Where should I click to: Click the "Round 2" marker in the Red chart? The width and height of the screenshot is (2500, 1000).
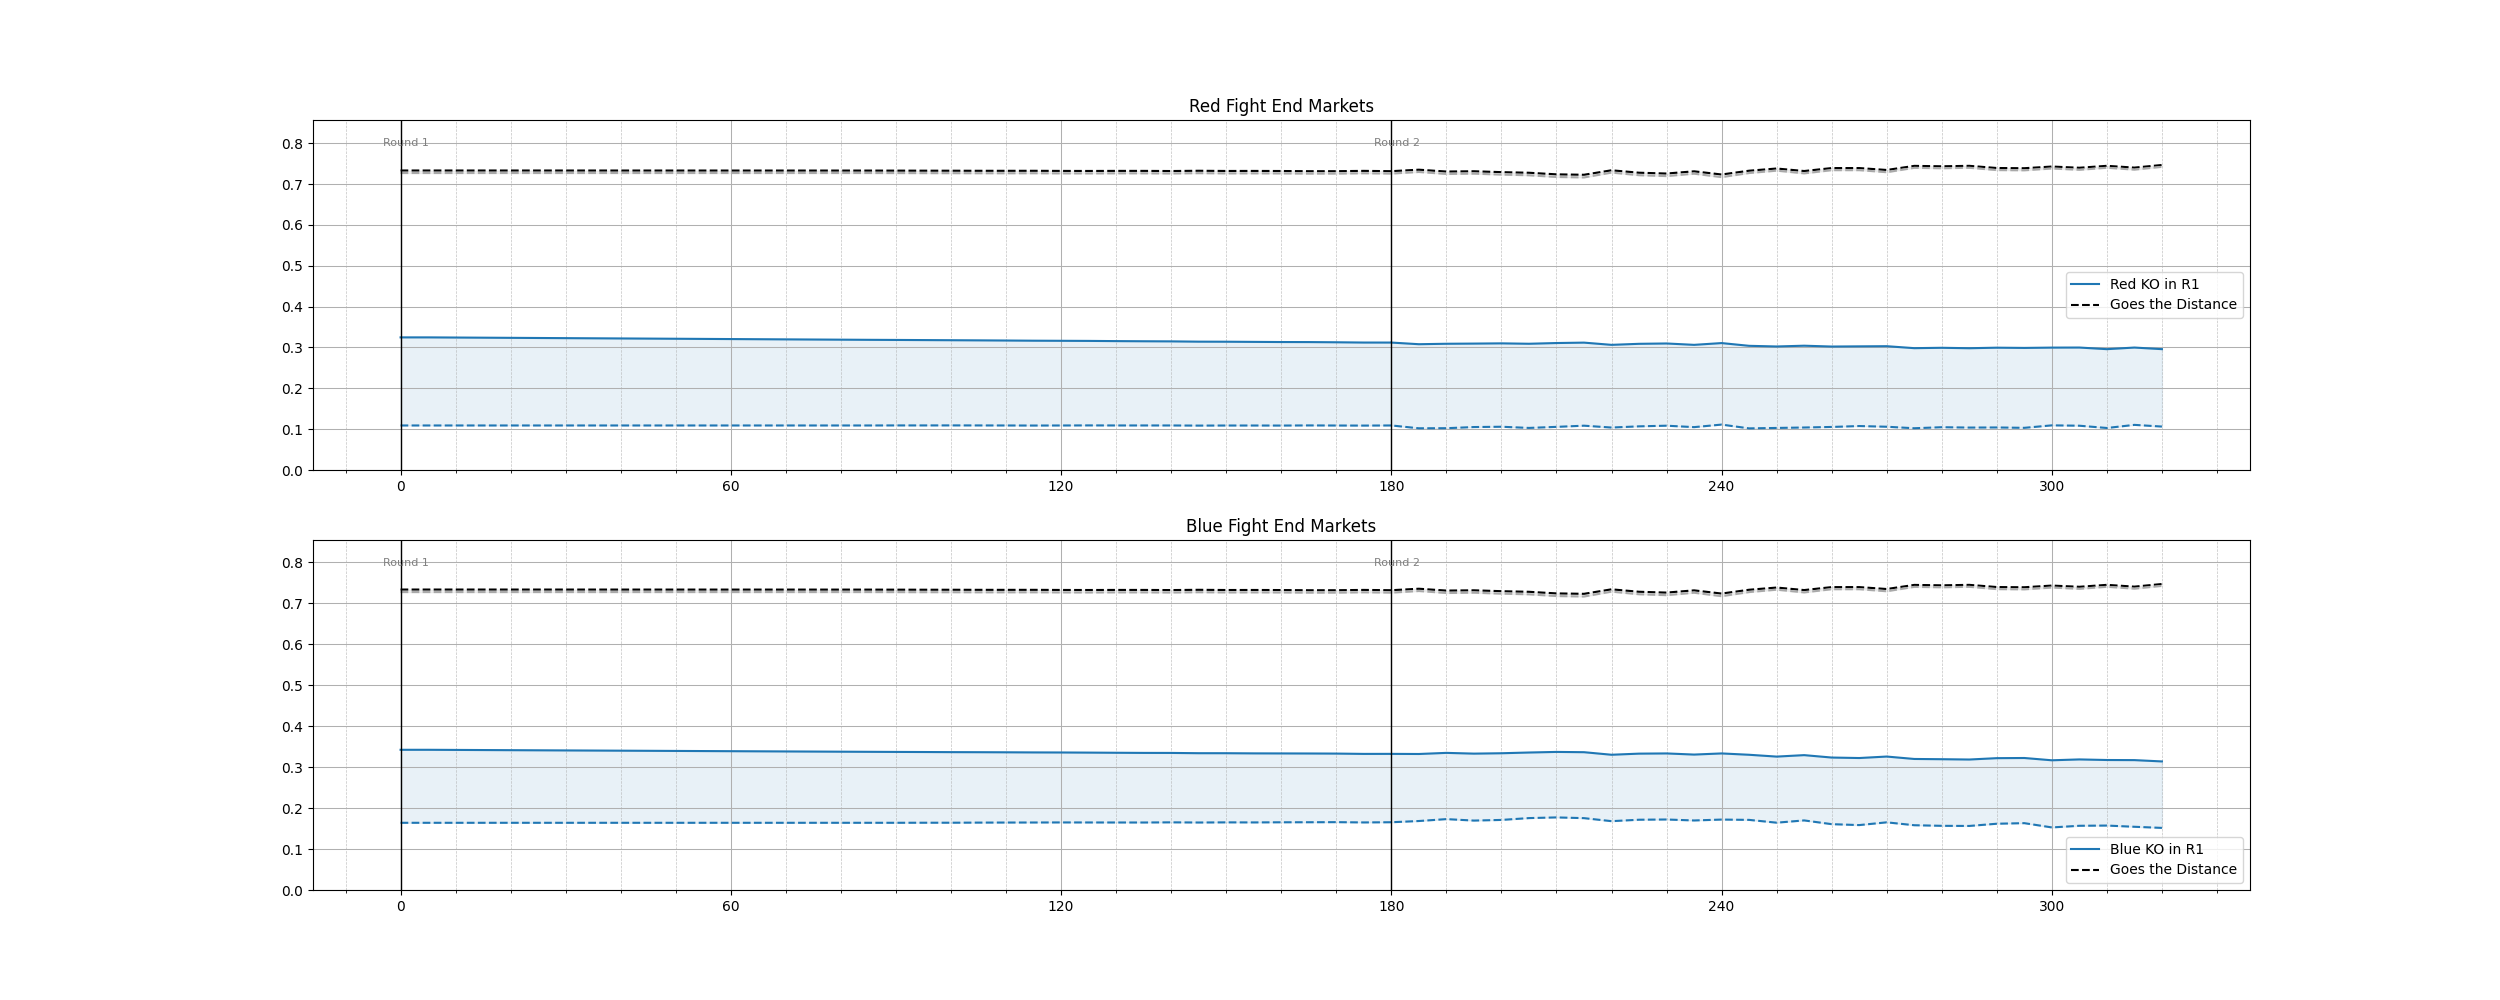click(x=1396, y=143)
